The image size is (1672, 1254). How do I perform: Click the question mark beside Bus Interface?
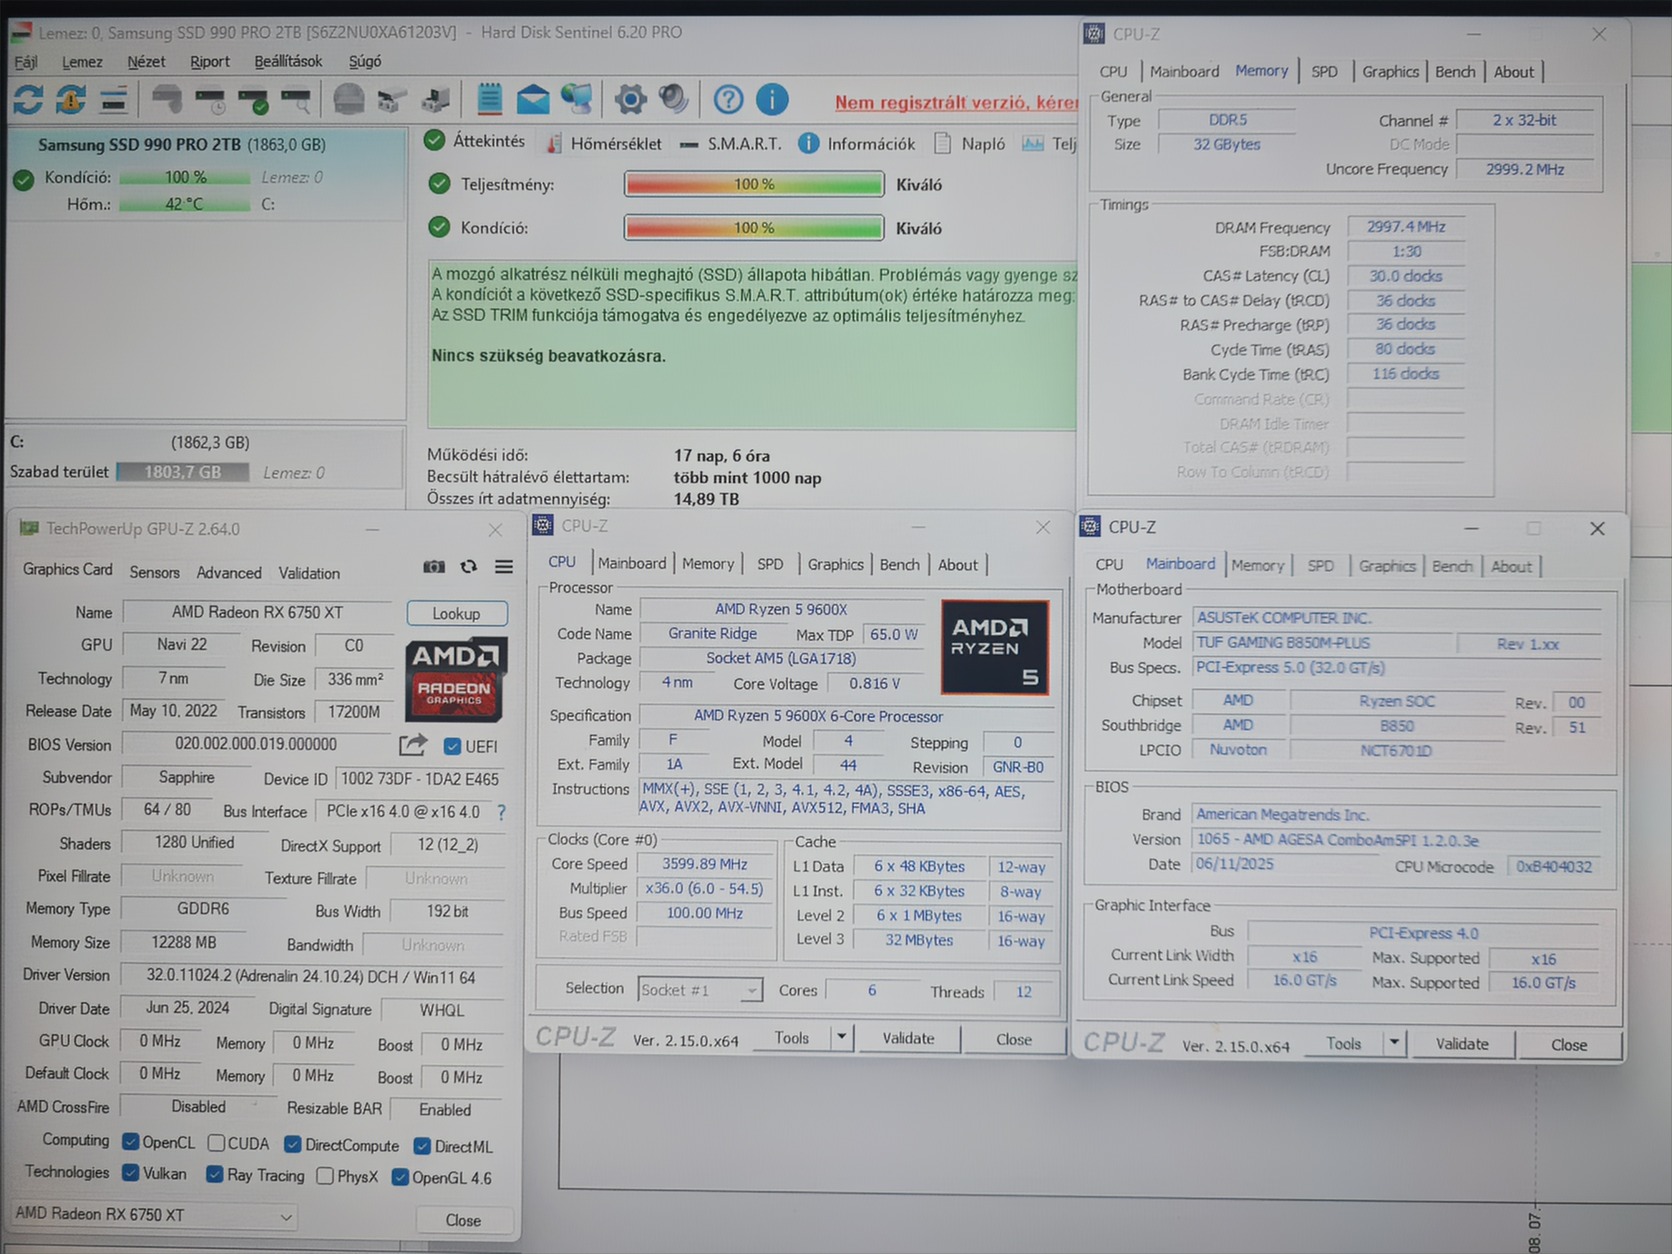tap(501, 812)
